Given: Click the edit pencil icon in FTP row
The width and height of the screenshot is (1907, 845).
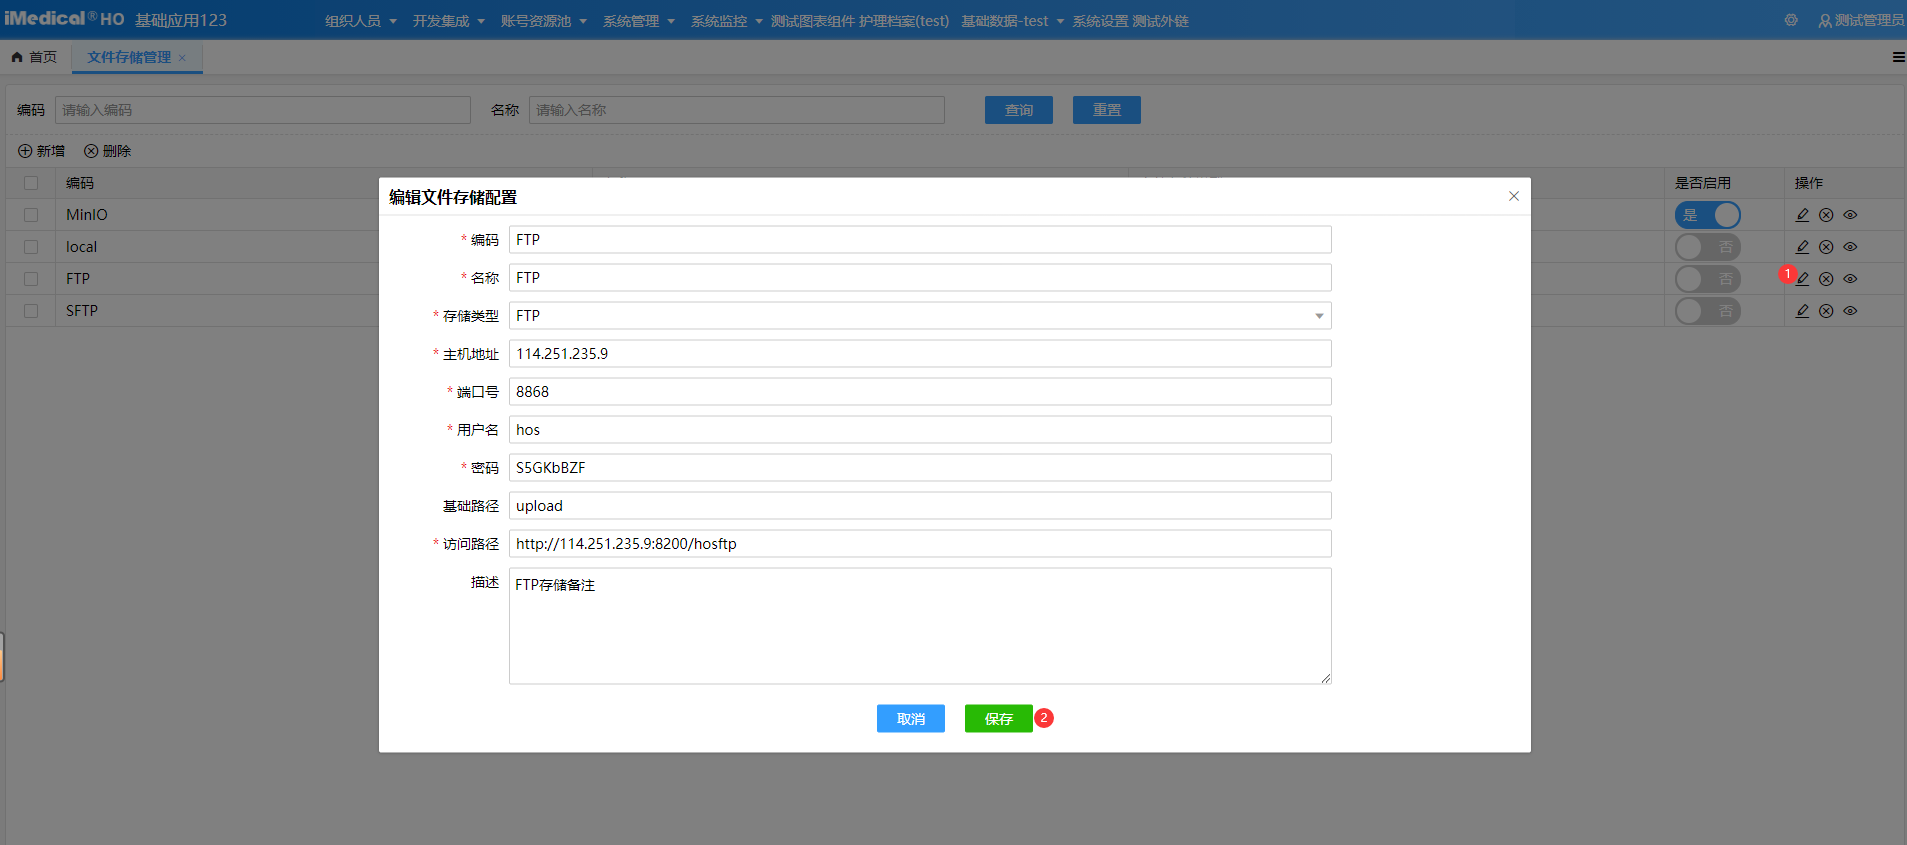Looking at the screenshot, I should click(x=1802, y=279).
